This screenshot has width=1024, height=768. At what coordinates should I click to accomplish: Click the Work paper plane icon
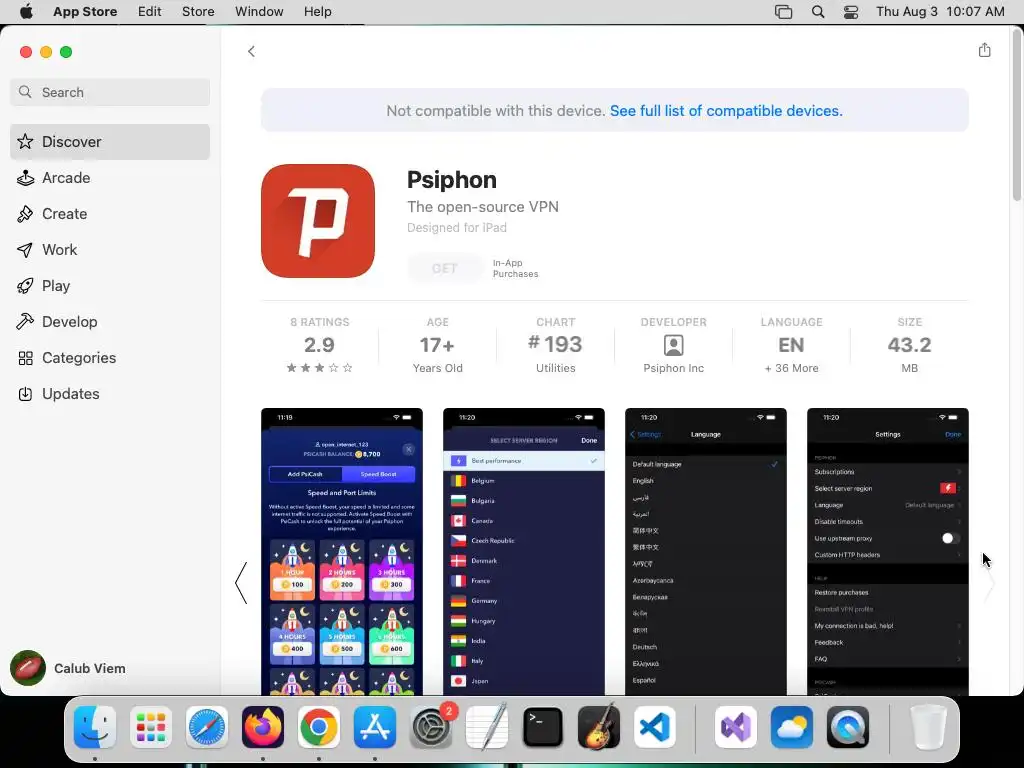(x=25, y=249)
